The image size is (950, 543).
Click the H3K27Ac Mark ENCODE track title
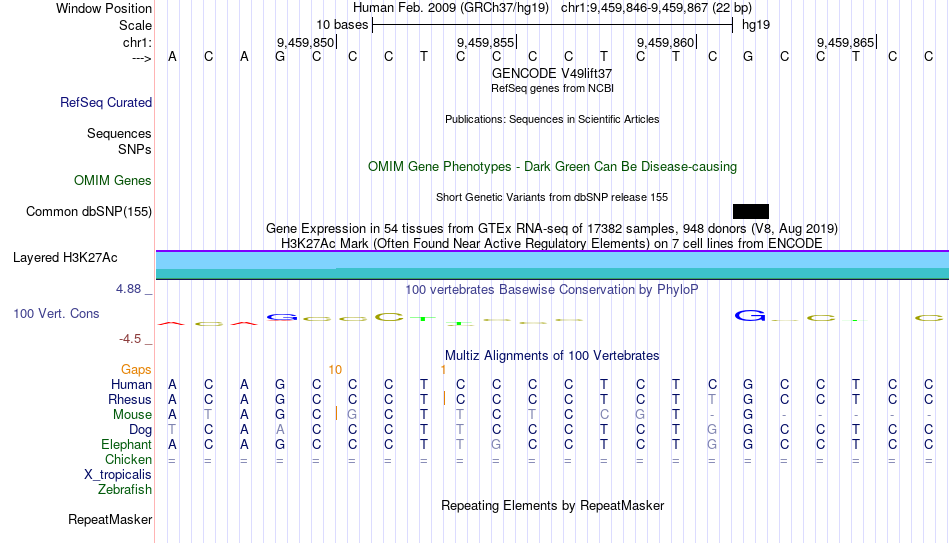tap(552, 244)
